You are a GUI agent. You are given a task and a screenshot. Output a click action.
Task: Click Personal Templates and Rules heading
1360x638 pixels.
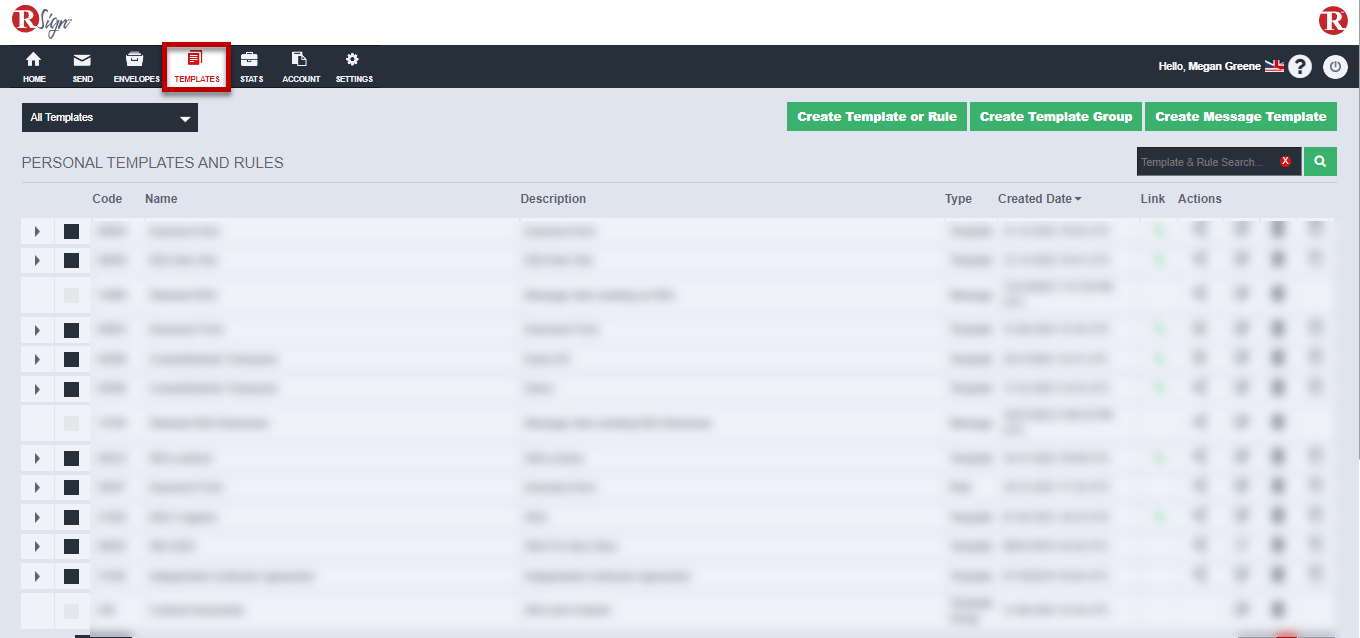(153, 162)
